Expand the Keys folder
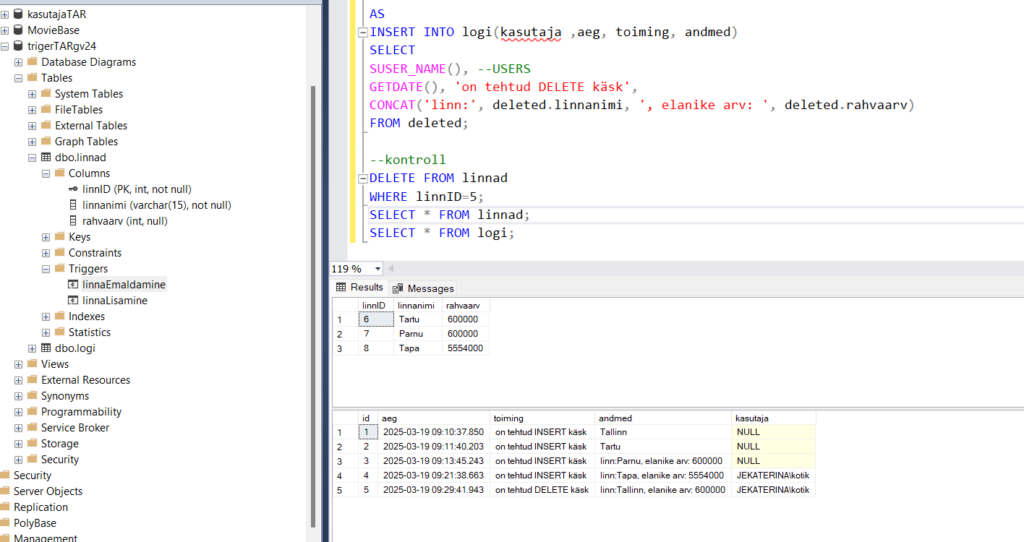Image resolution: width=1024 pixels, height=542 pixels. tap(46, 237)
